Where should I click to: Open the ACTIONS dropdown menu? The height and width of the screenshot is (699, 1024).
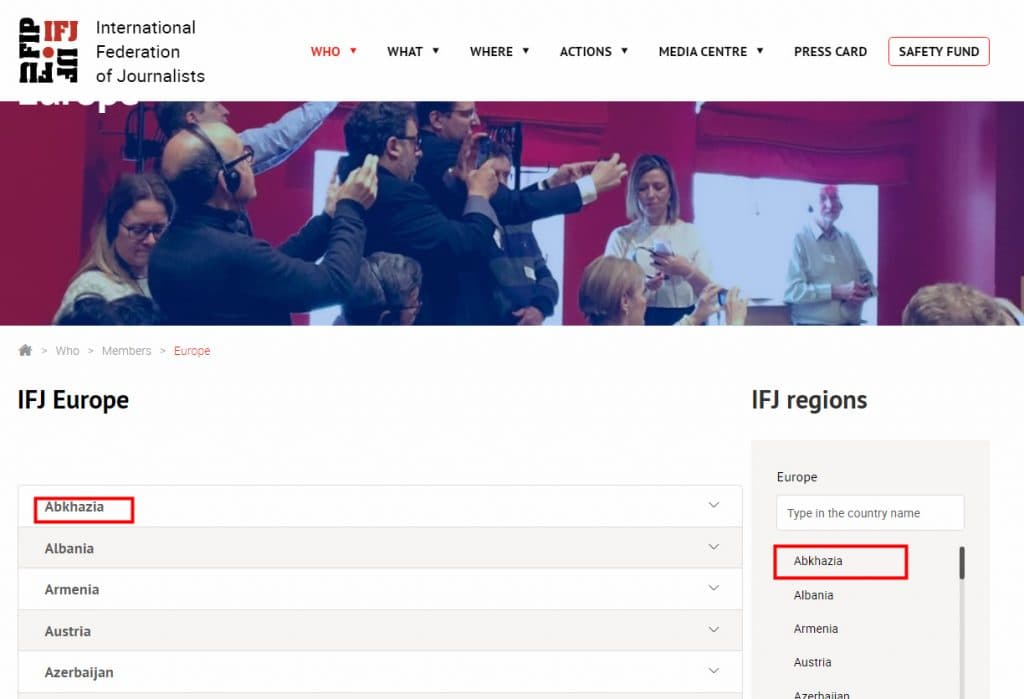coord(593,51)
